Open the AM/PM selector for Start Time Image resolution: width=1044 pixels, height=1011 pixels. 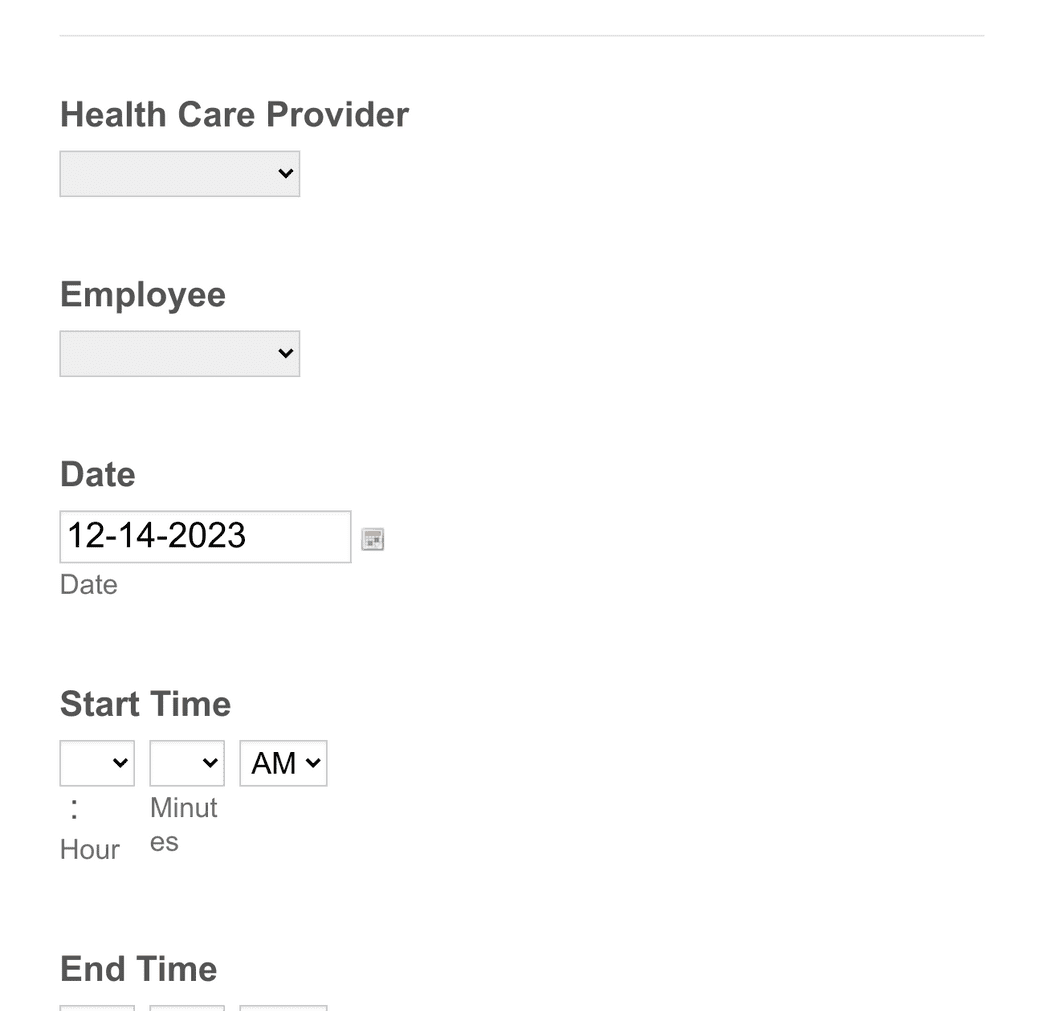[283, 762]
